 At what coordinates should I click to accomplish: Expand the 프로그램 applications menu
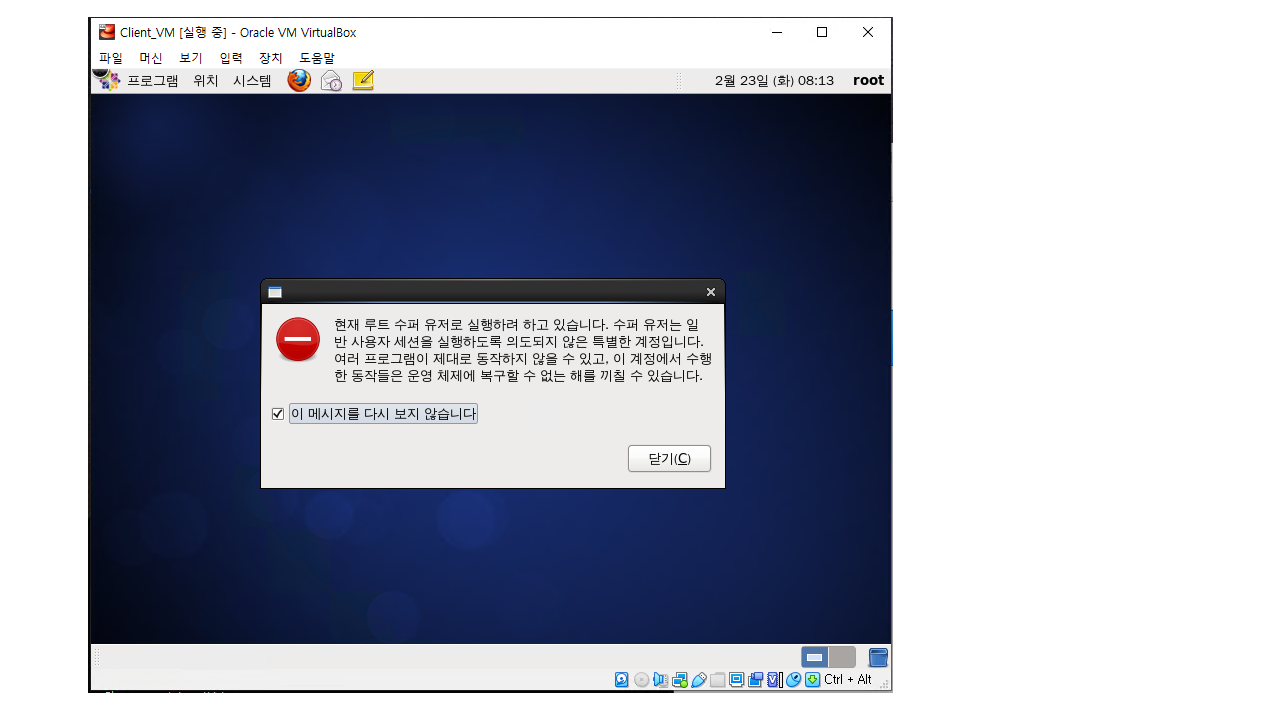152,81
